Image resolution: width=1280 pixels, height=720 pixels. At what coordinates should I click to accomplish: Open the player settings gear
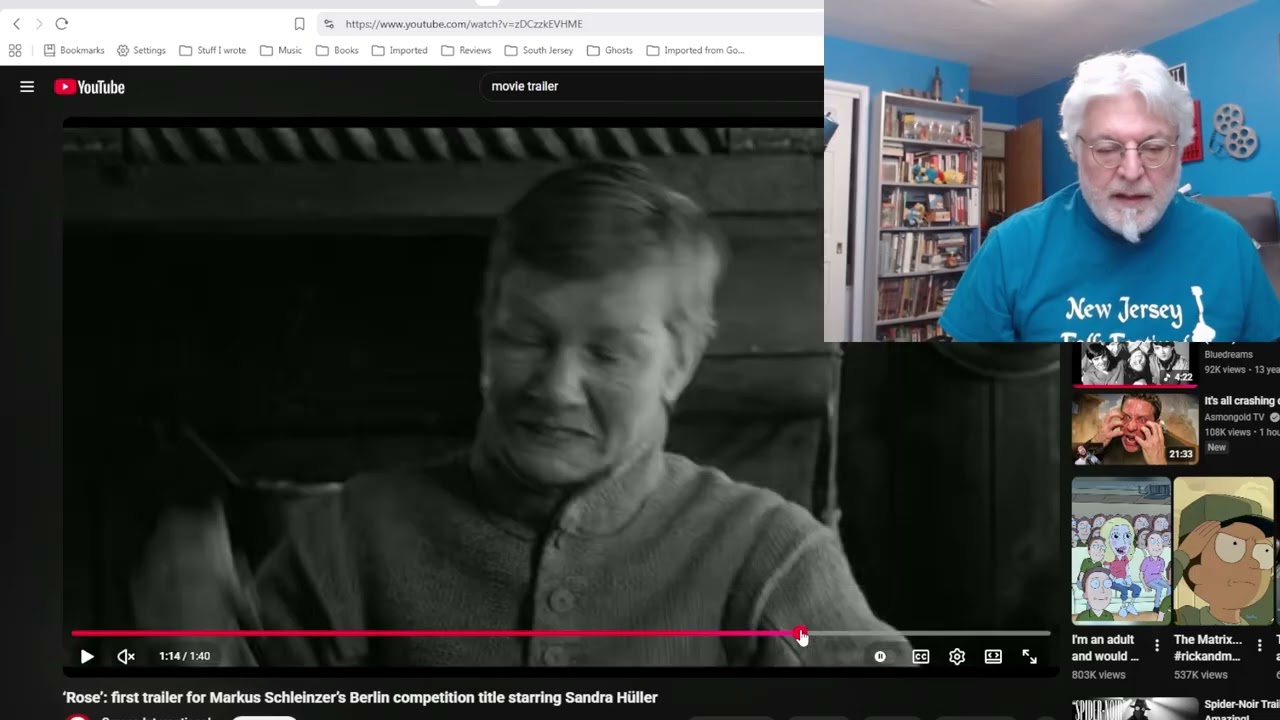957,656
